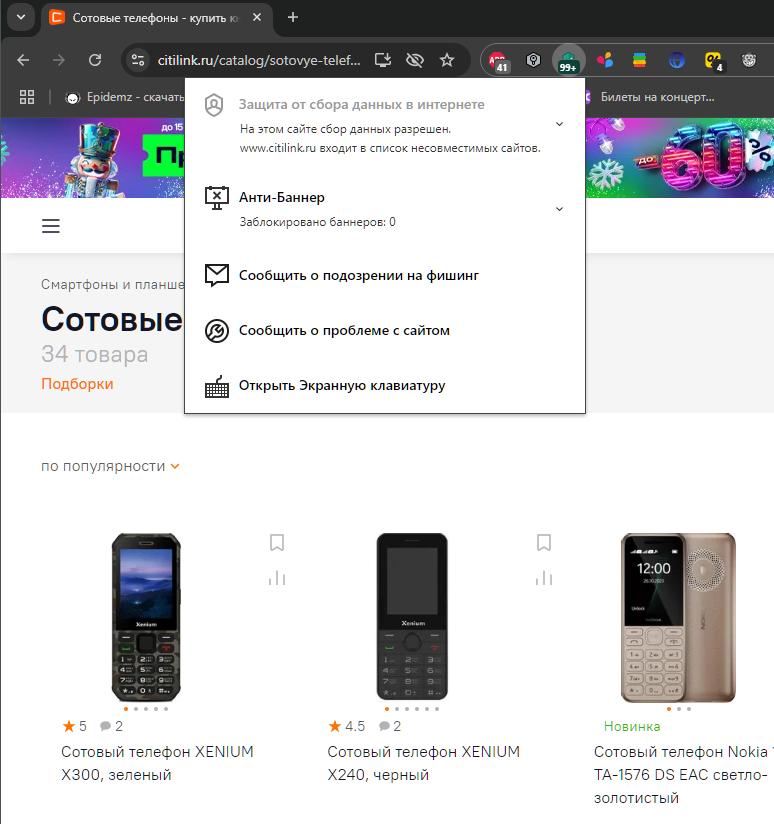Viewport: 774px width, 824px height.
Task: Open site information icon in address bar
Action: pyautogui.click(x=138, y=60)
